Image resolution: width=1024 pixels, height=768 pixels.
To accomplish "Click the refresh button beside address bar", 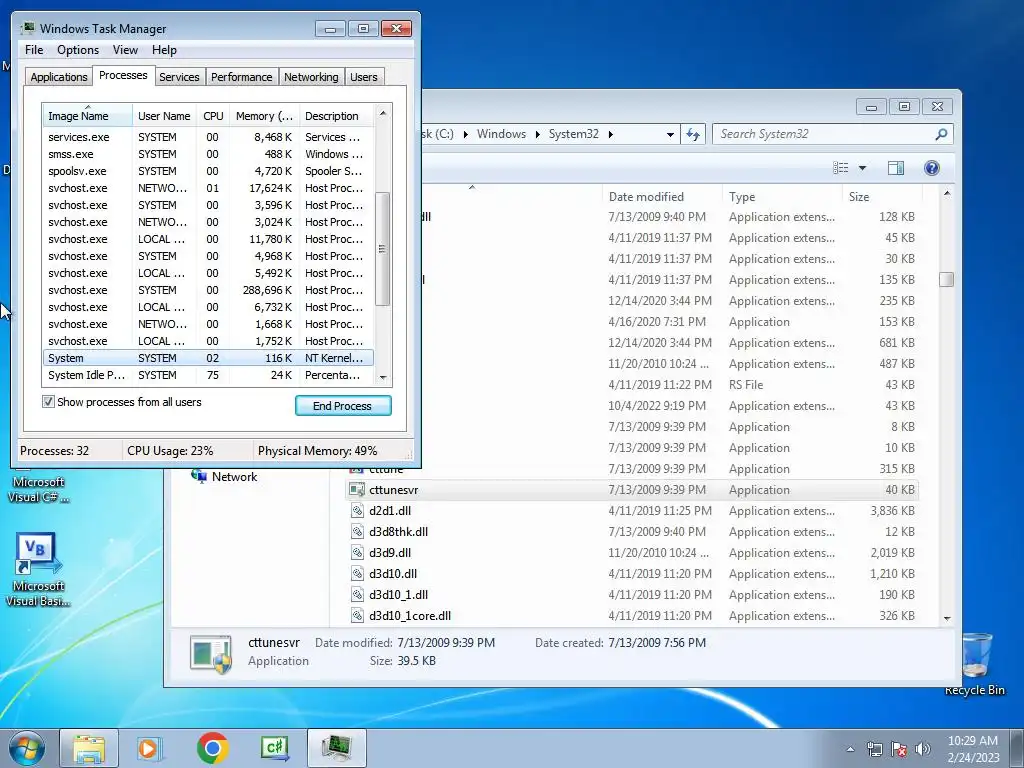I will point(693,134).
